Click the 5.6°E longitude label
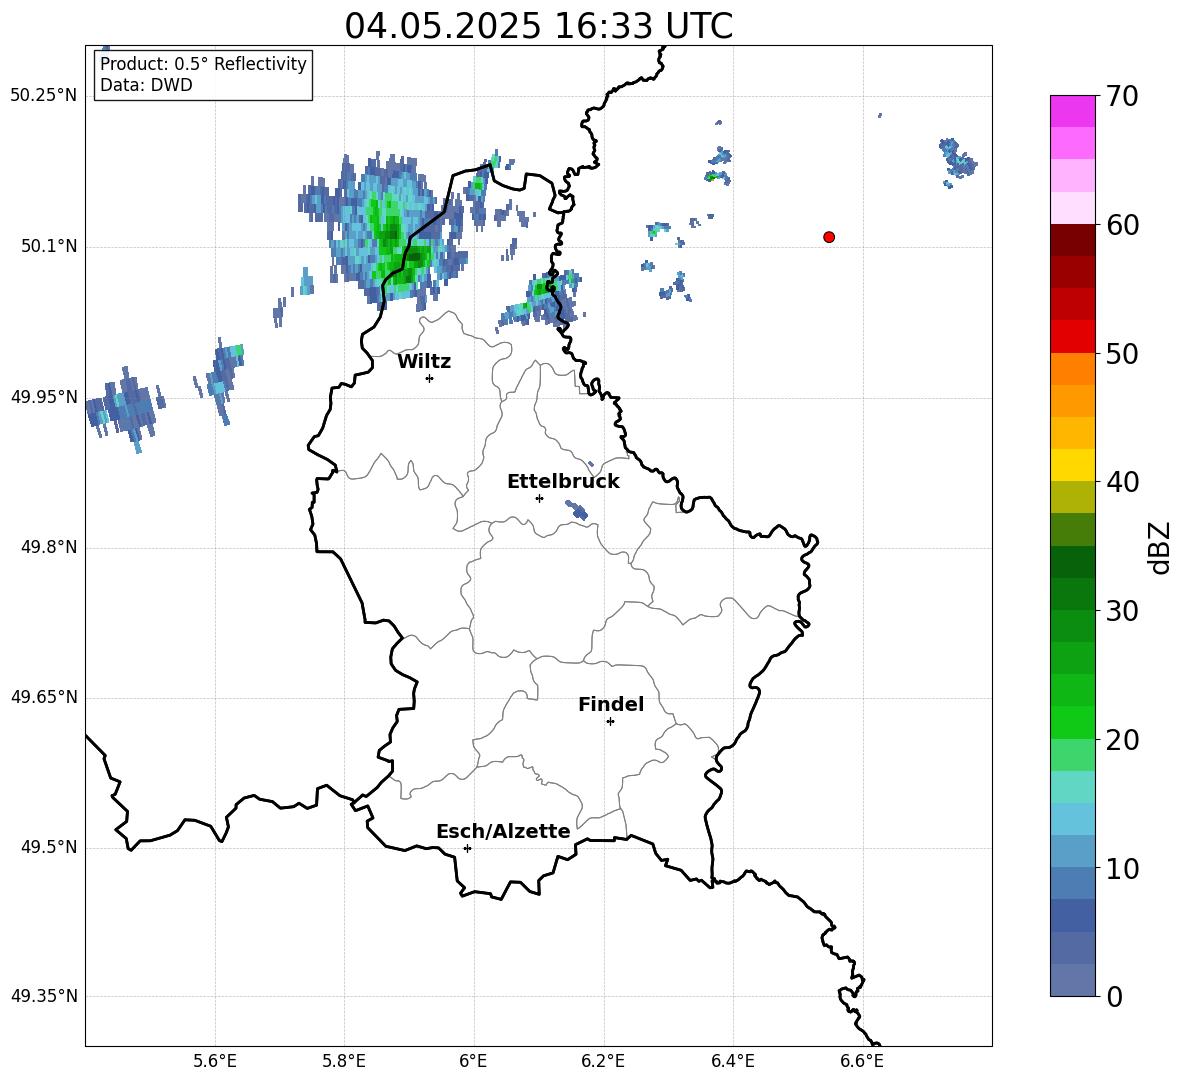Screen dimensions: 1184x1081 [215, 1061]
